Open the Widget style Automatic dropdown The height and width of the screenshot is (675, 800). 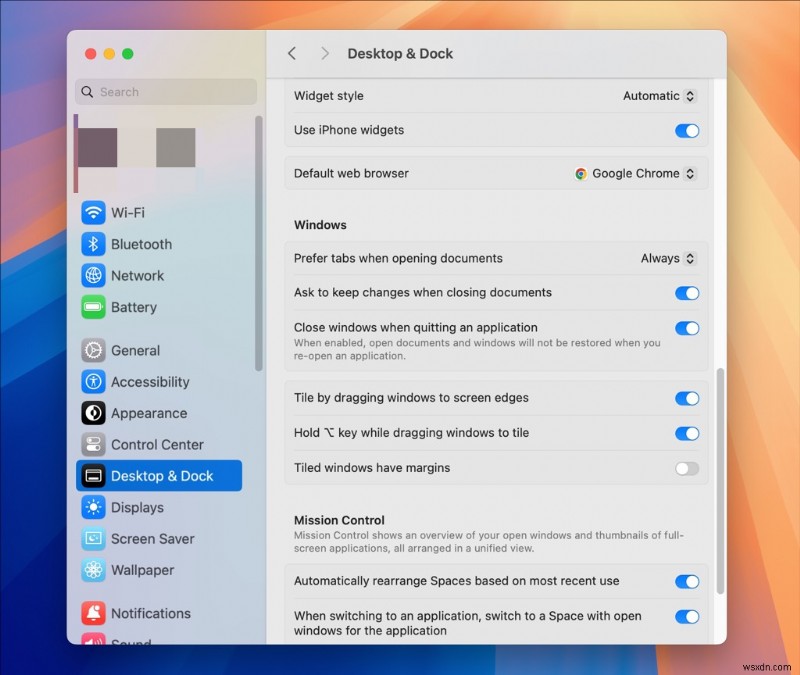click(x=659, y=96)
